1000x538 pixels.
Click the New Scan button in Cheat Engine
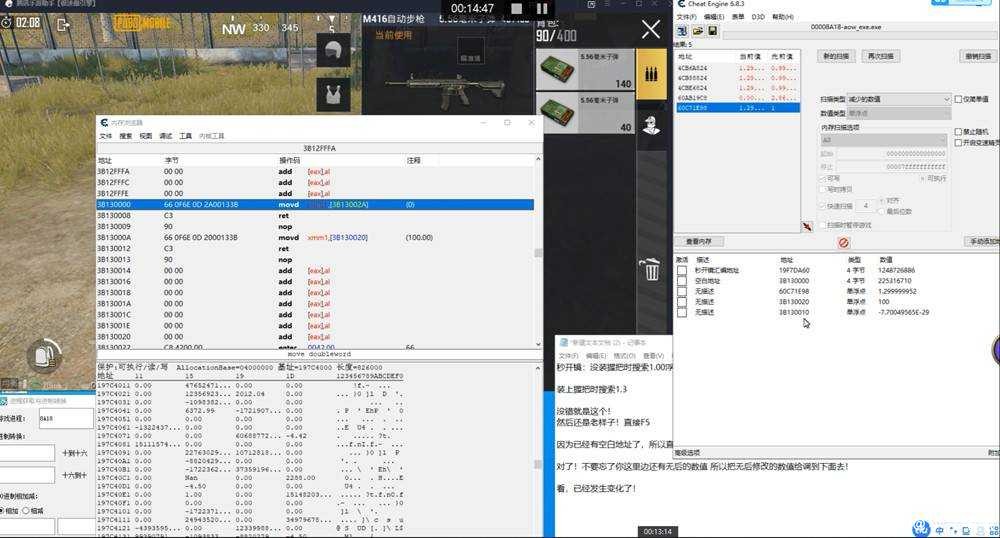pos(835,56)
